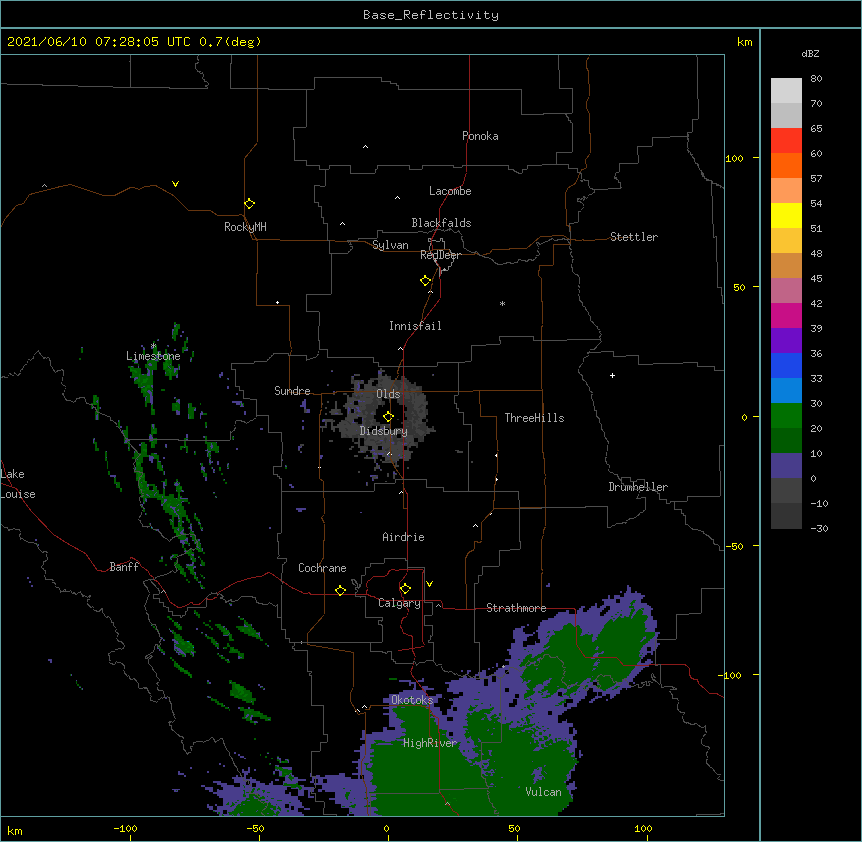Select the Strathmore label
862x842 pixels.
[x=516, y=608]
